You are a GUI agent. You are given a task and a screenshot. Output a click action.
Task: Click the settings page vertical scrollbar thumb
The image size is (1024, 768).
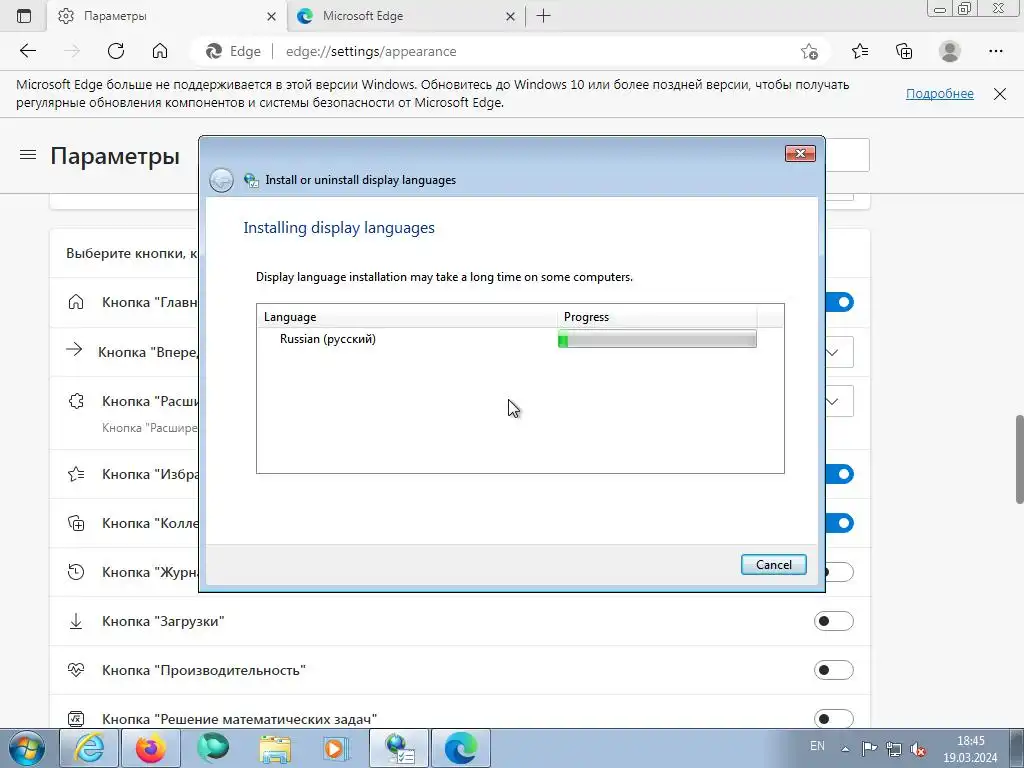coord(1019,458)
